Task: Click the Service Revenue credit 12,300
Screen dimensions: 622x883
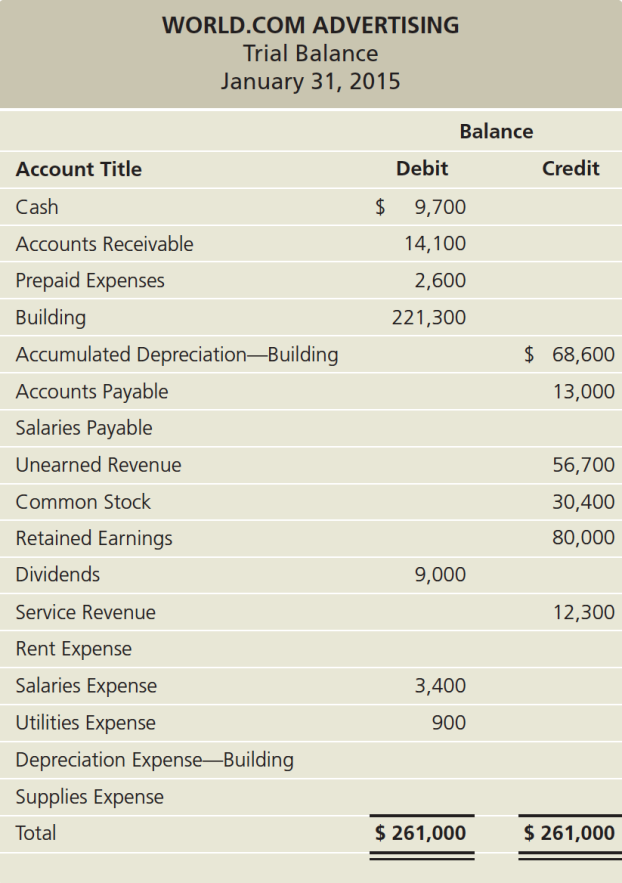Action: pos(583,612)
